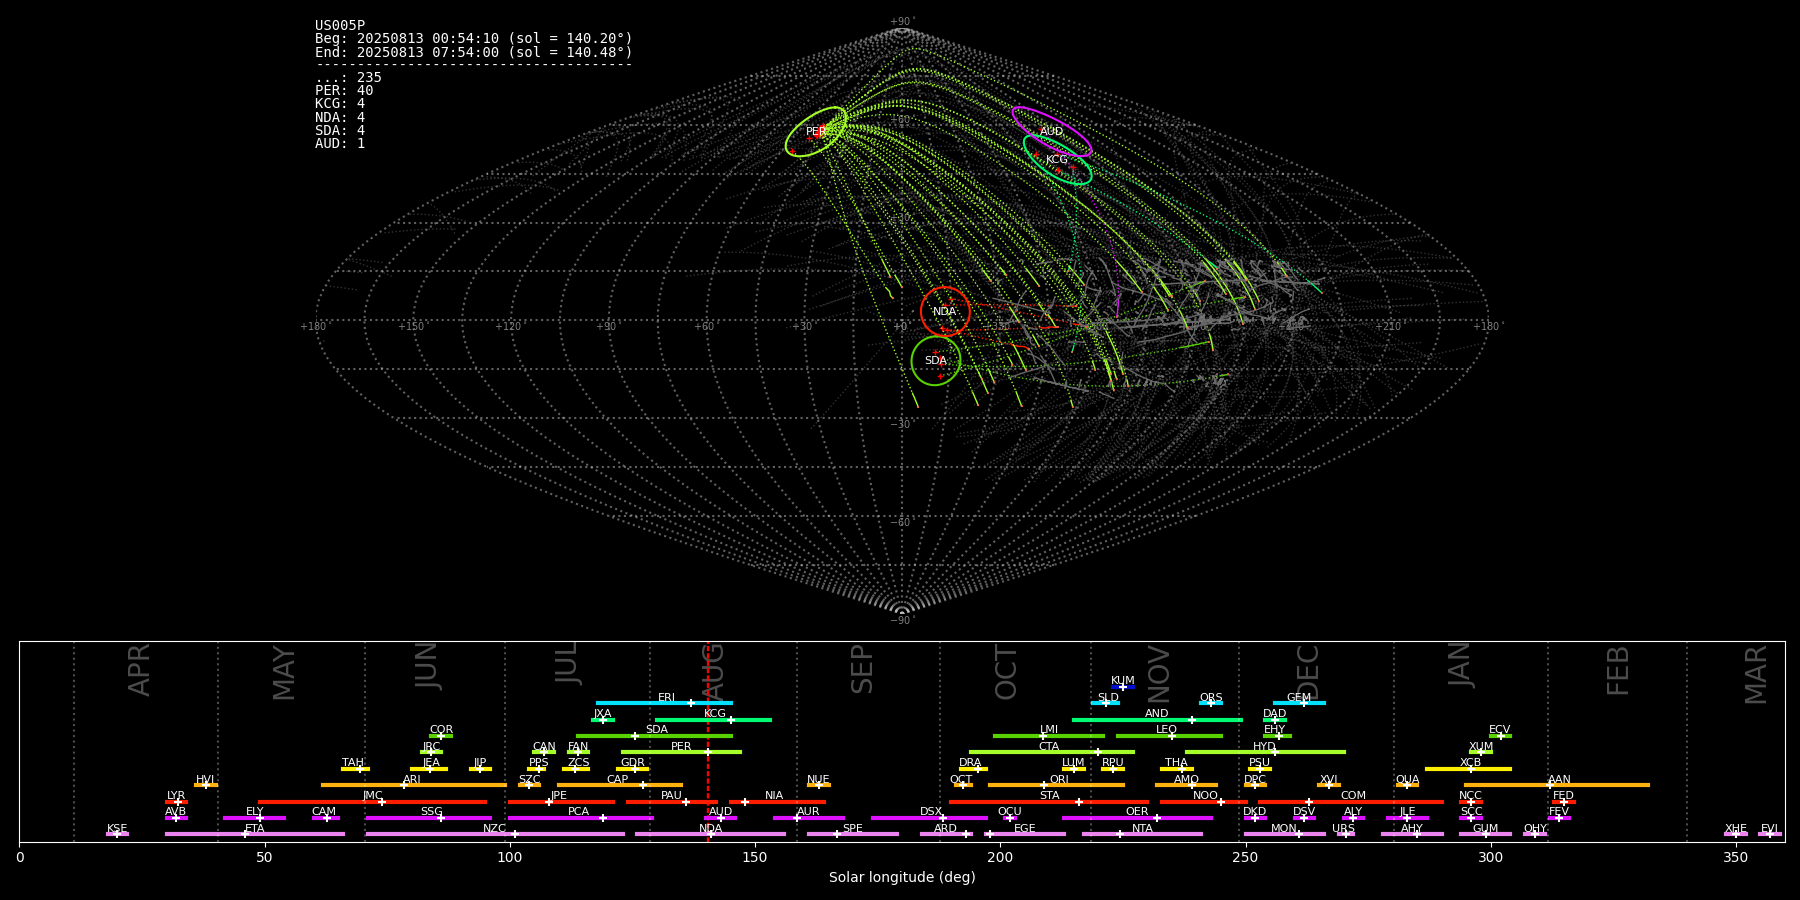Screen dimensions: 1800x900
Task: Click the purple PCA shower bar
Action: 580,818
